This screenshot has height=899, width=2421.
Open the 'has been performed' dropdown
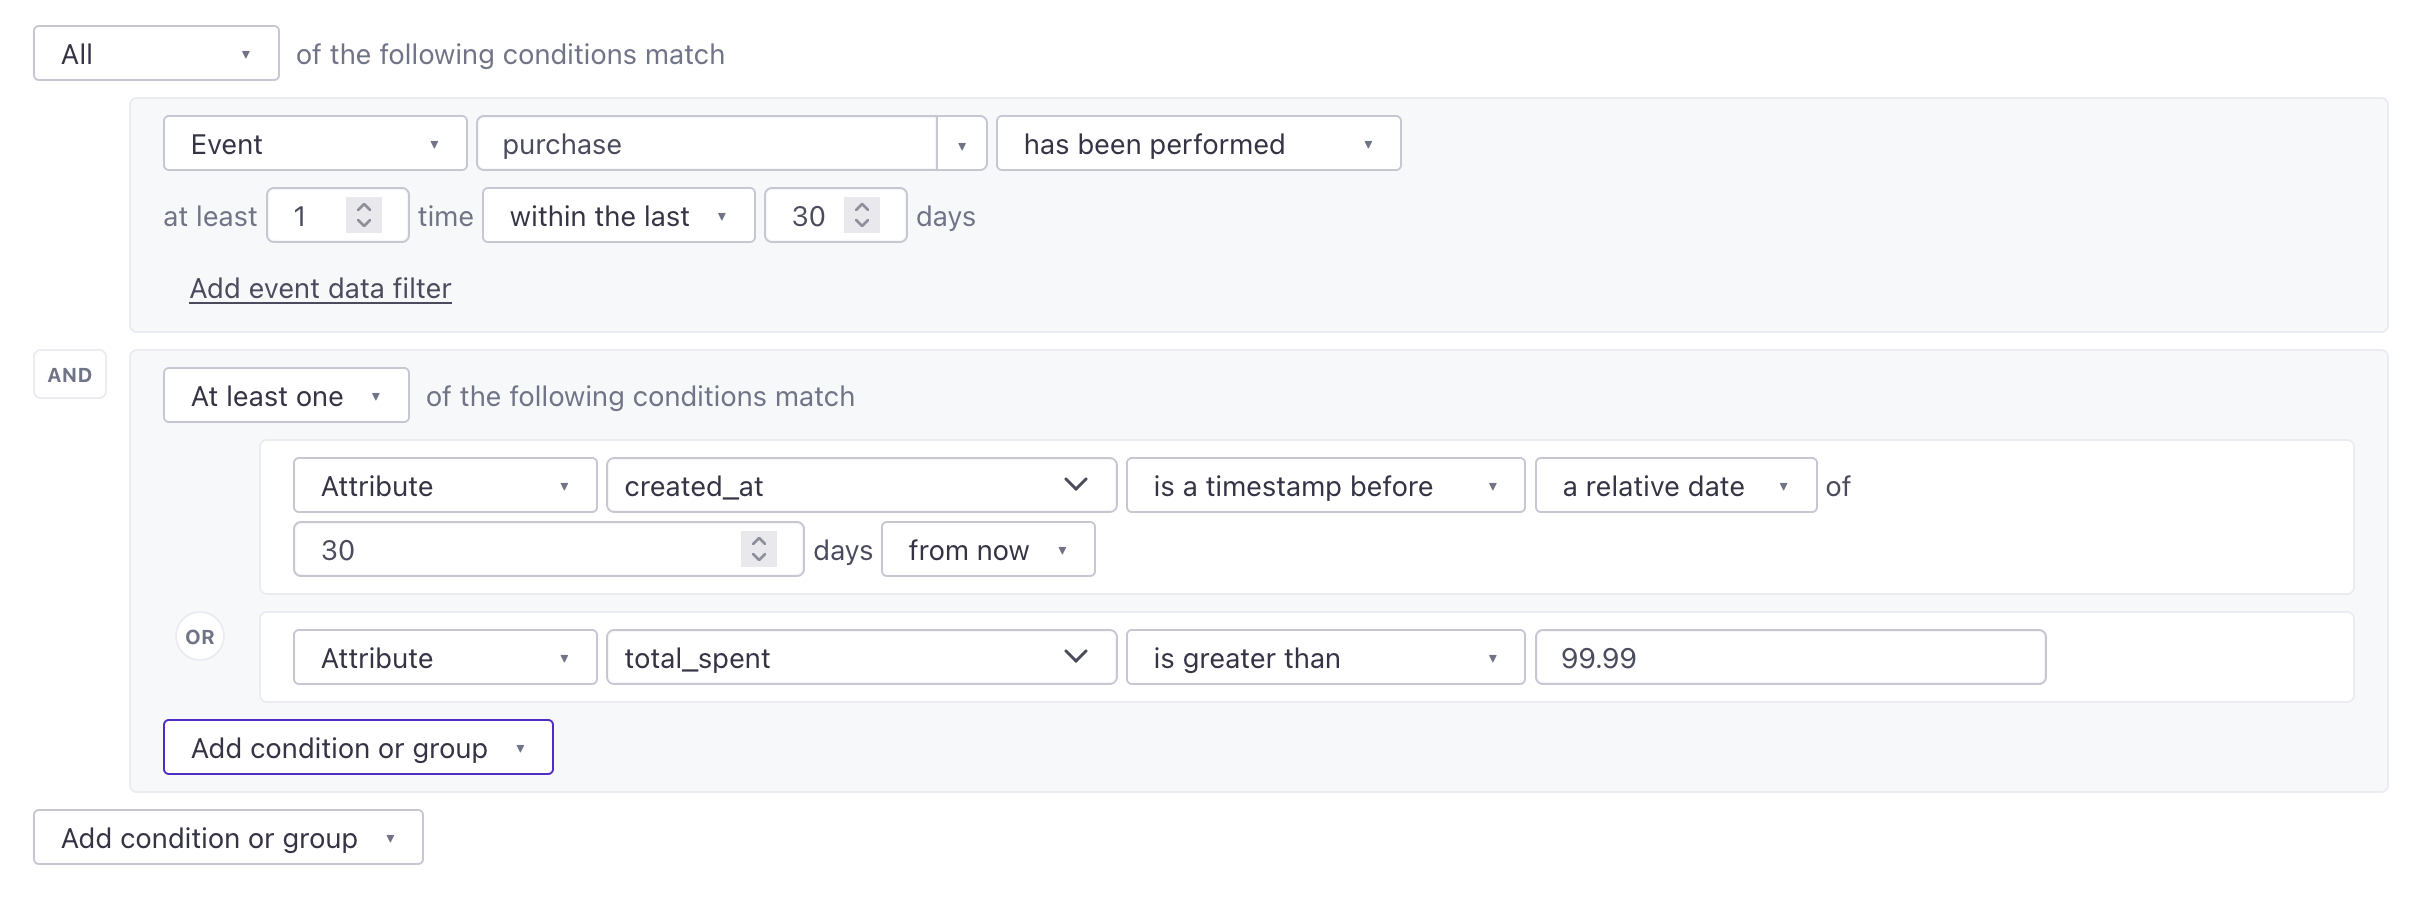point(1198,144)
